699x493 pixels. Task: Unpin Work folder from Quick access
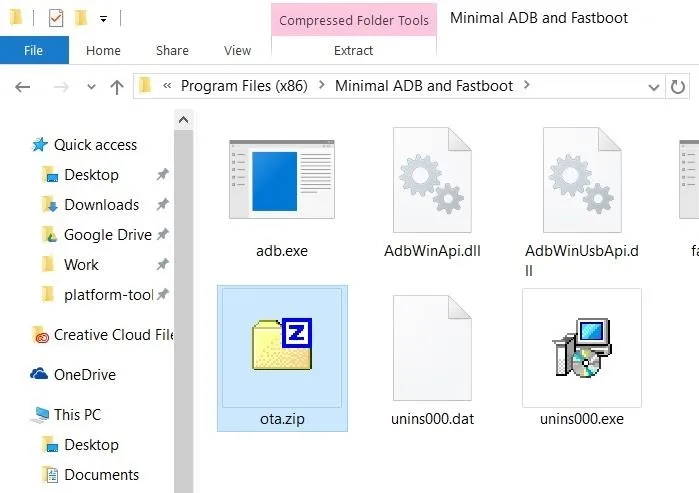point(162,264)
